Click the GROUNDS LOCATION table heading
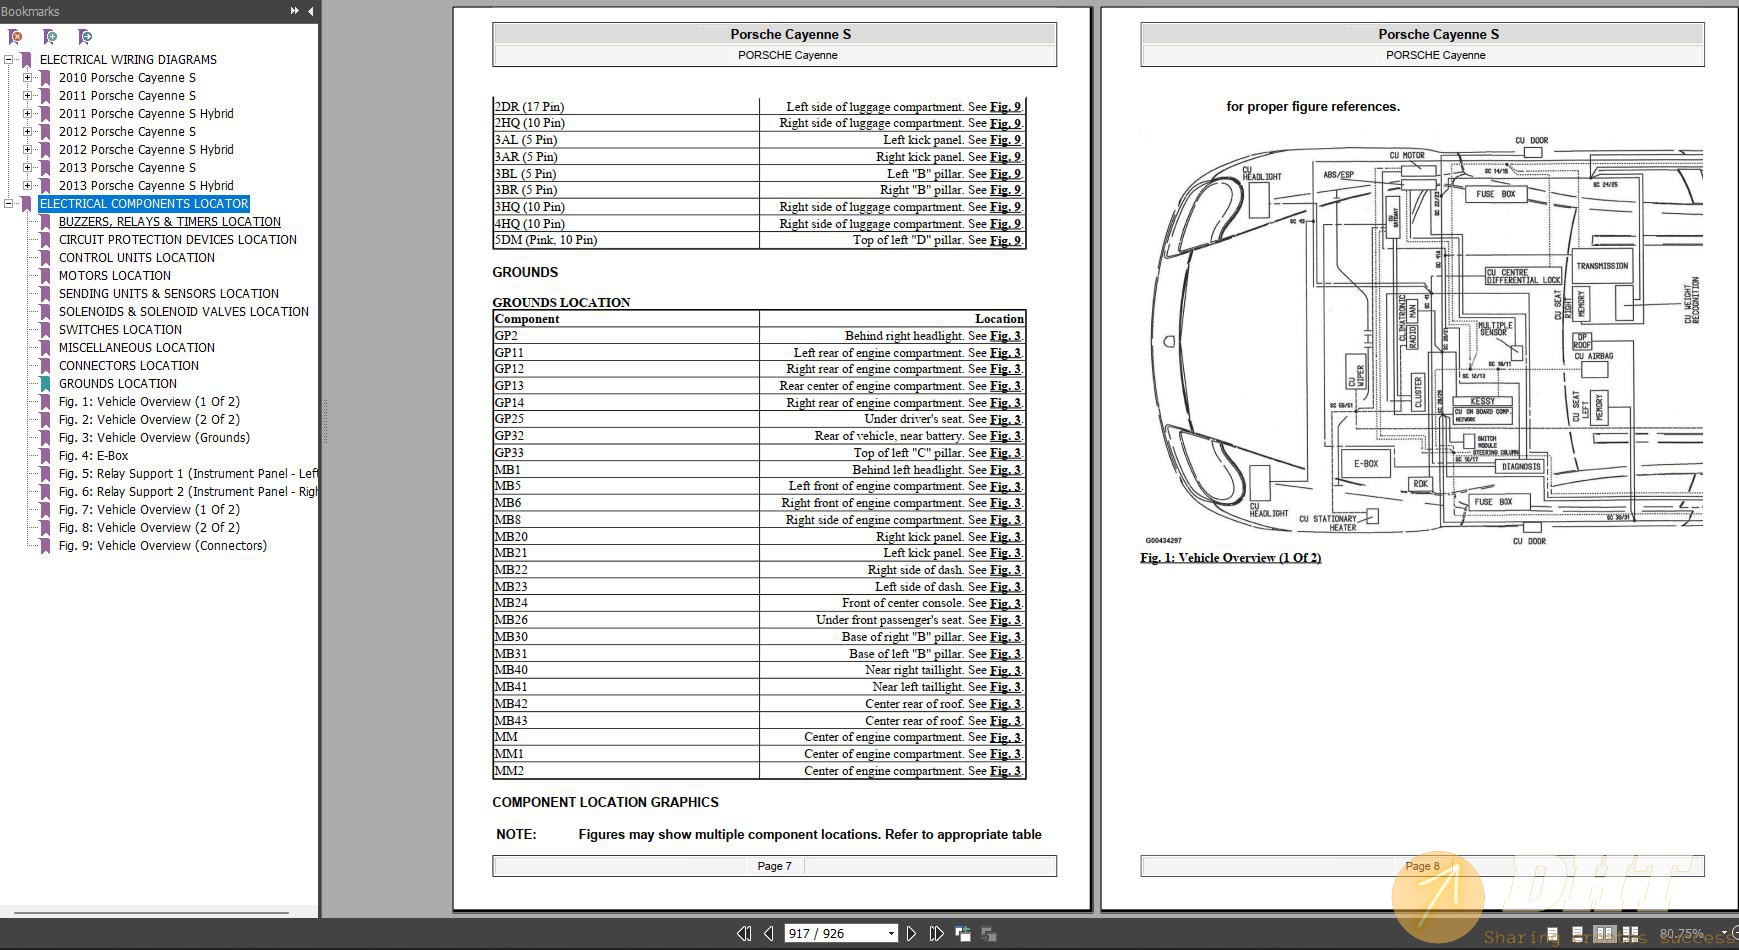 561,302
